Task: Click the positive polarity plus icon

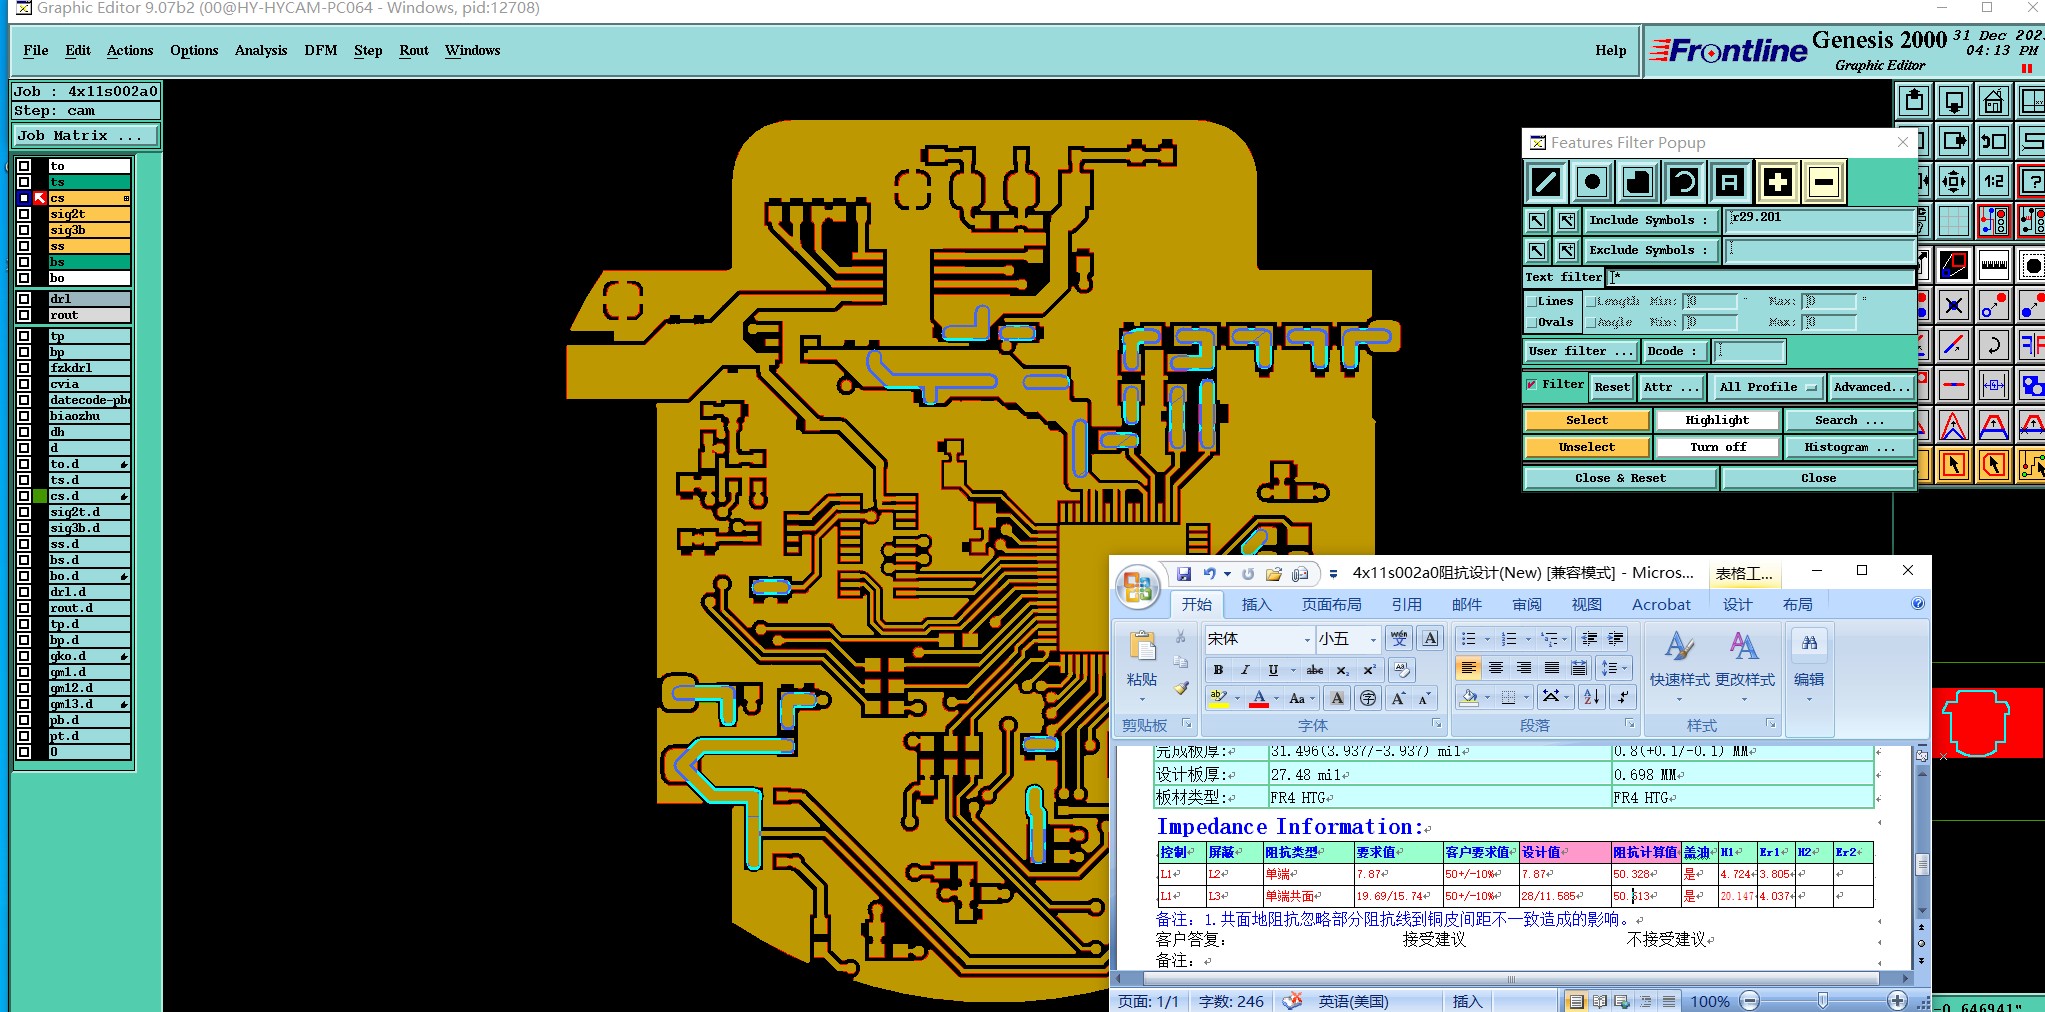Action: click(1777, 182)
